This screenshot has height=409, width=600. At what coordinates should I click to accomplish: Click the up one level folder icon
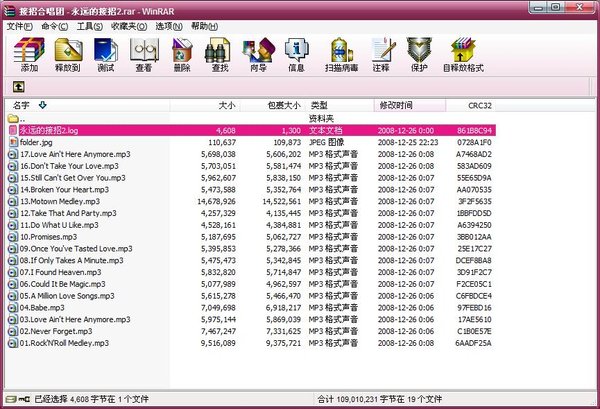pos(18,87)
